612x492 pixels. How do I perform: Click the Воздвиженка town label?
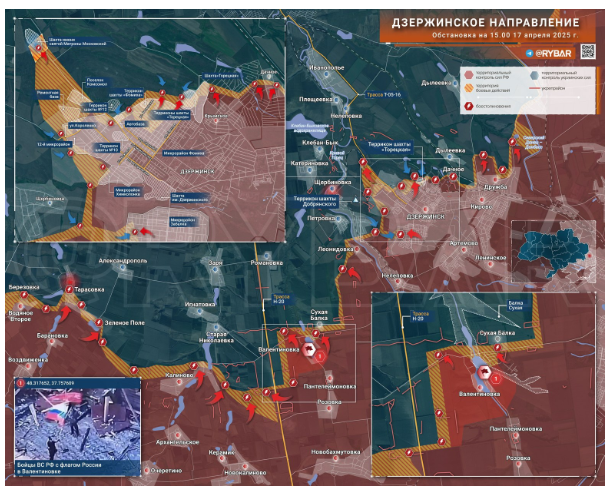click(x=28, y=360)
